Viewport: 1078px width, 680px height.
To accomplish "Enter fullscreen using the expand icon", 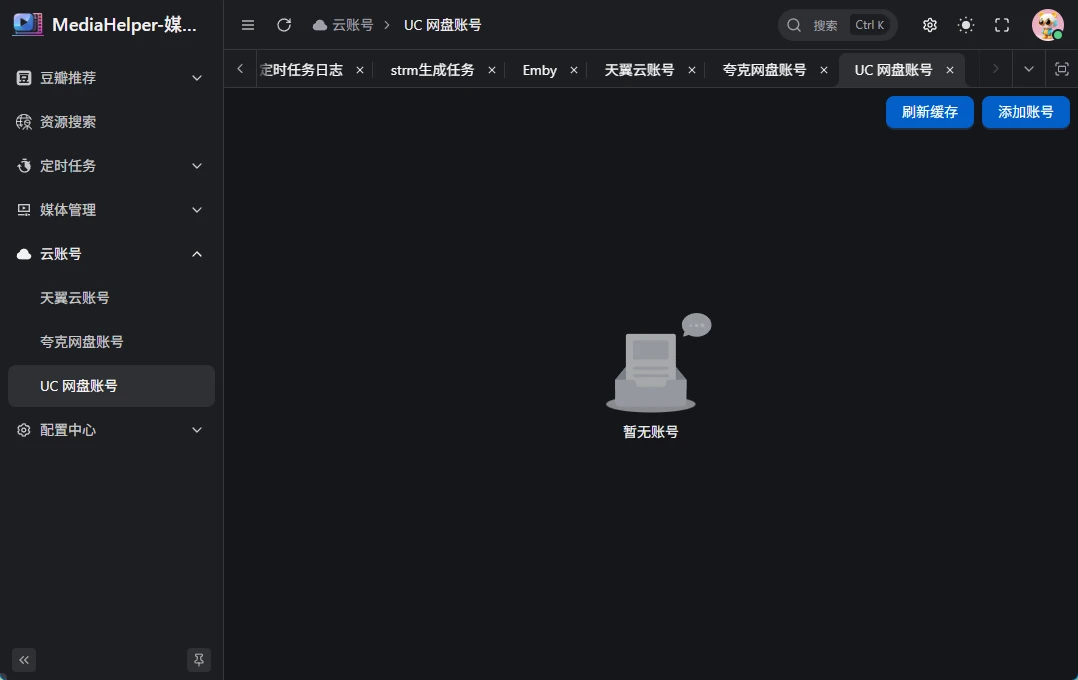I will [x=1002, y=25].
